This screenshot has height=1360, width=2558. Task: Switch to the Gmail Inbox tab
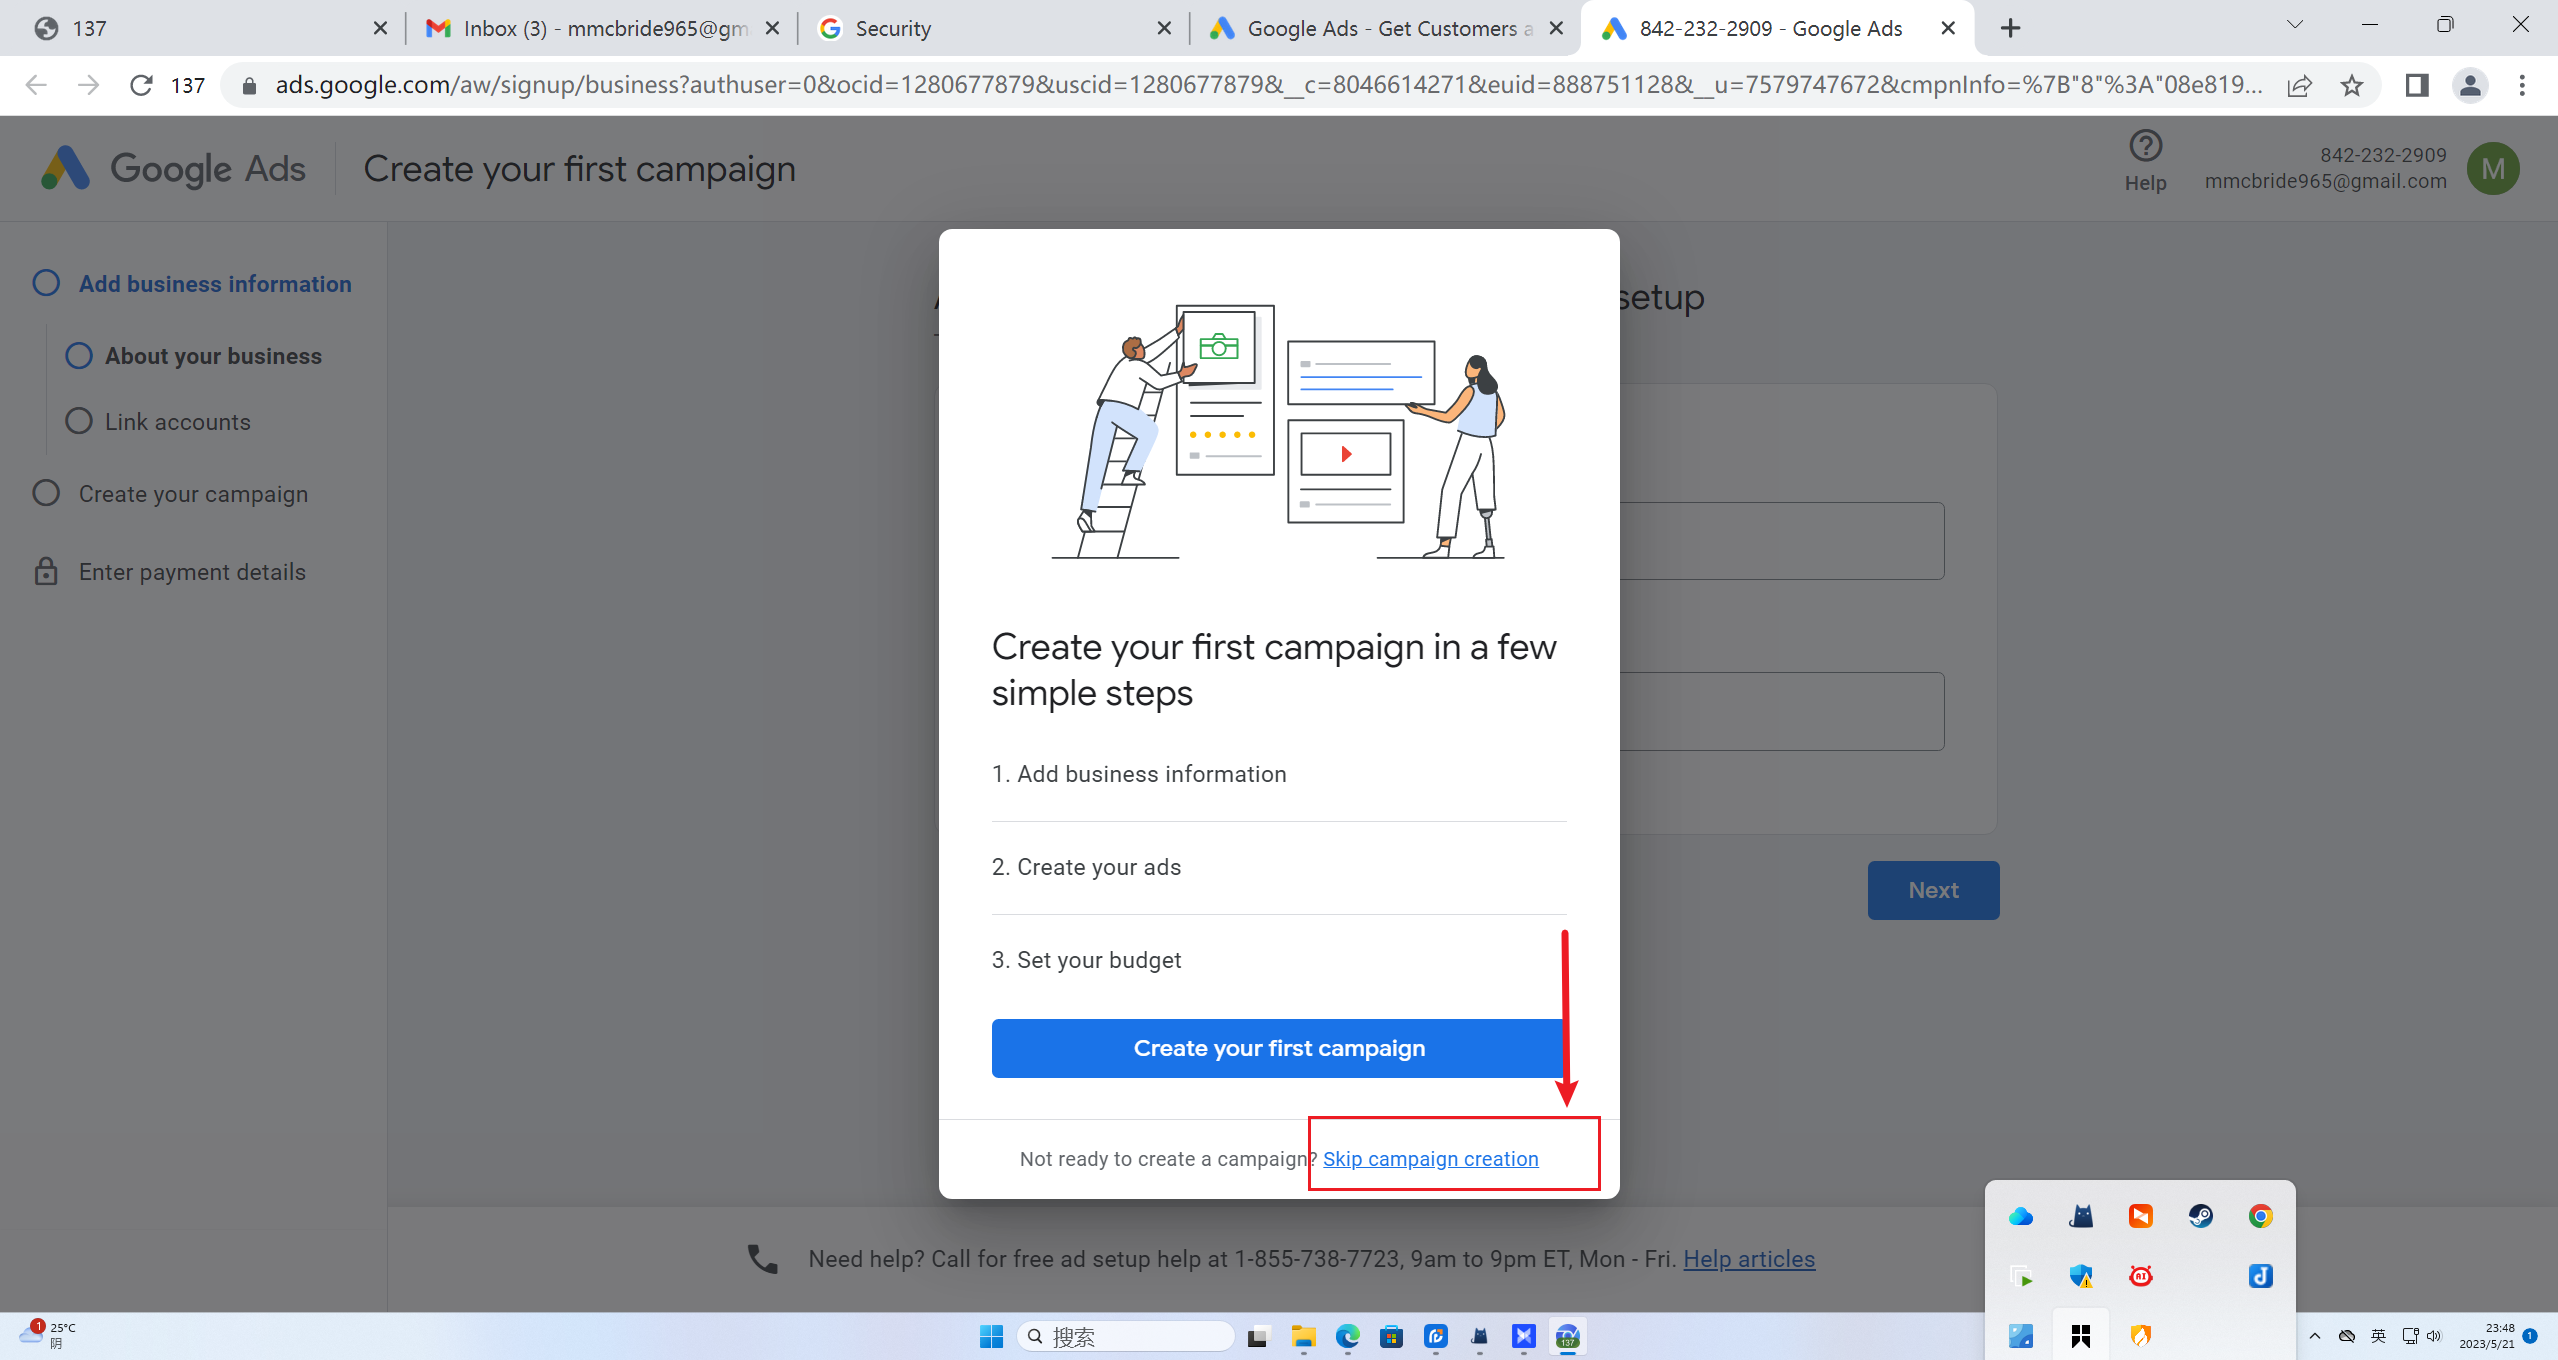[x=590, y=28]
